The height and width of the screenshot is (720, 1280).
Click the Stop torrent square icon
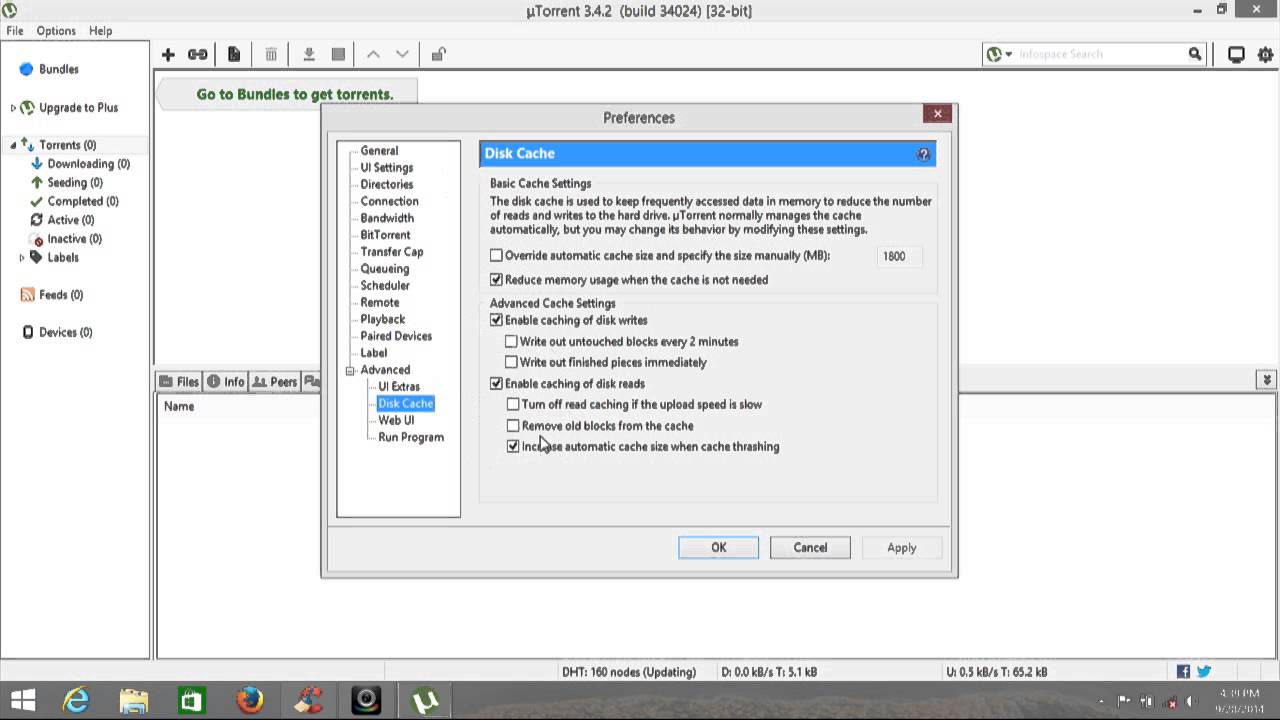339,54
